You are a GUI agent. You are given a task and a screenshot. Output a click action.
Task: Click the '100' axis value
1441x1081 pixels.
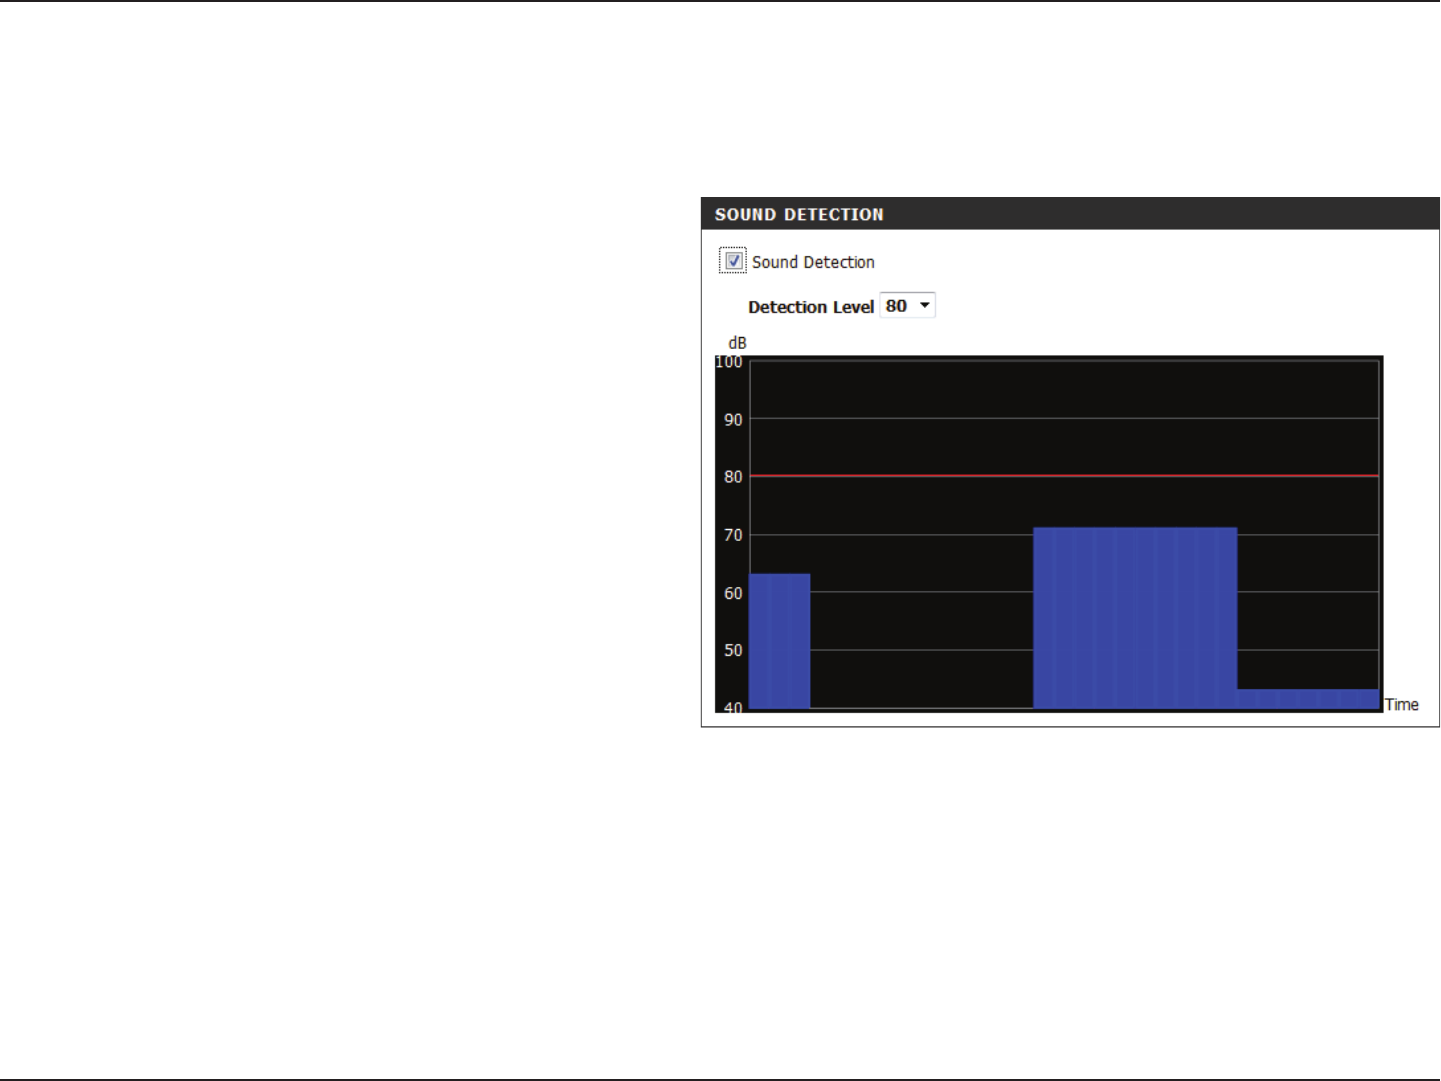pos(729,362)
